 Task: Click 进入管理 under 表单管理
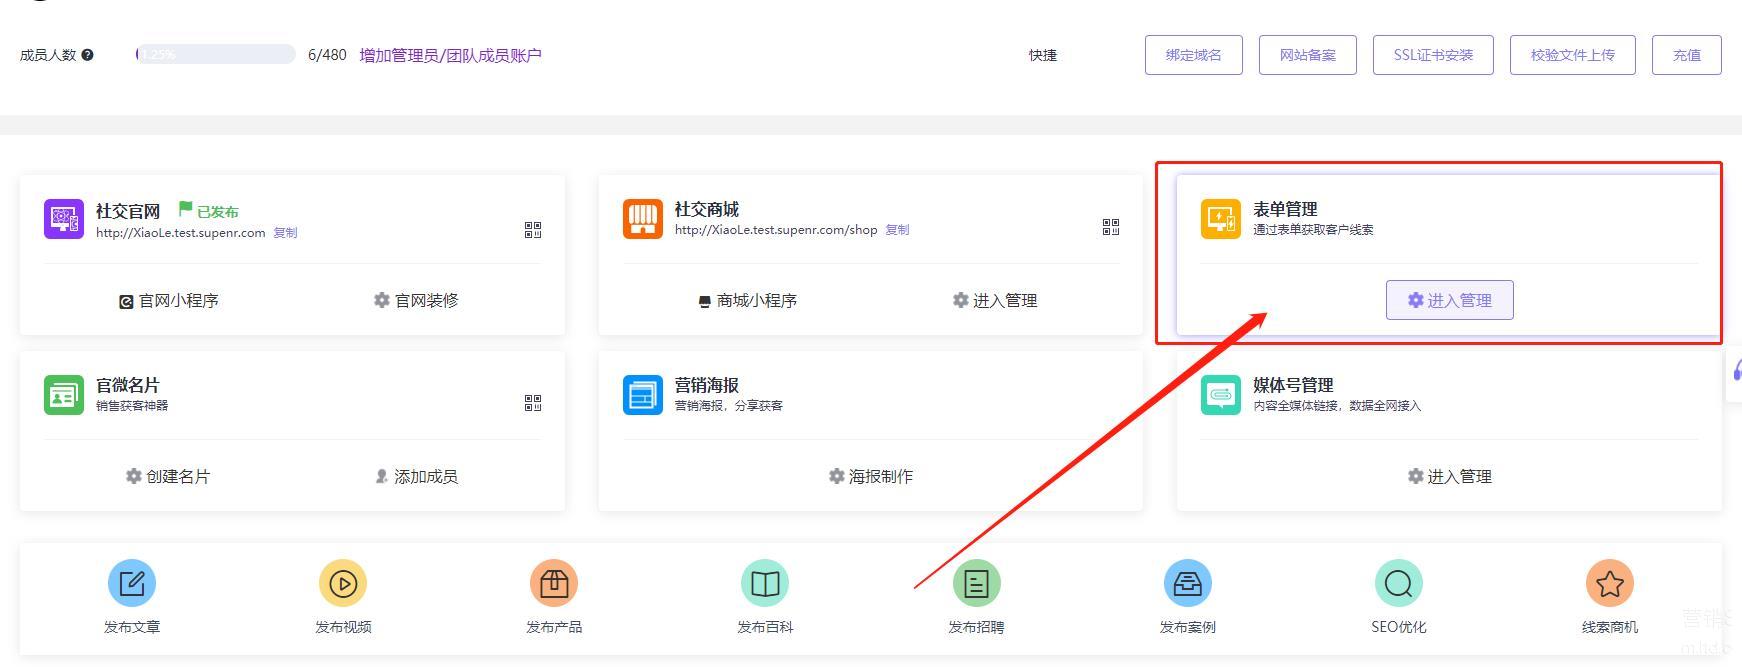click(1449, 300)
